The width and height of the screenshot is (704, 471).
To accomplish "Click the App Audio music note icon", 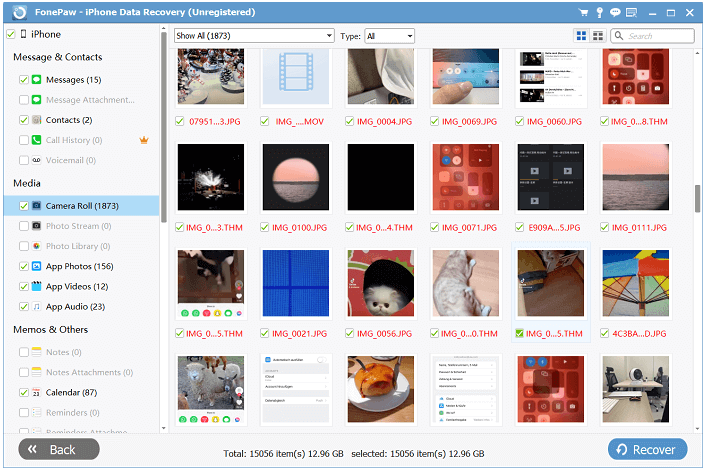I will [x=37, y=307].
